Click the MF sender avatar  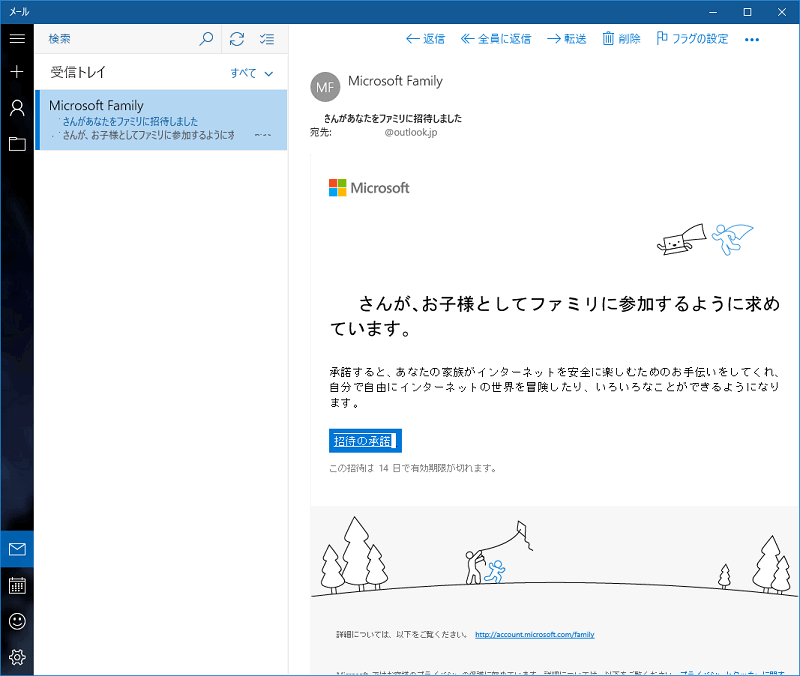click(x=325, y=87)
